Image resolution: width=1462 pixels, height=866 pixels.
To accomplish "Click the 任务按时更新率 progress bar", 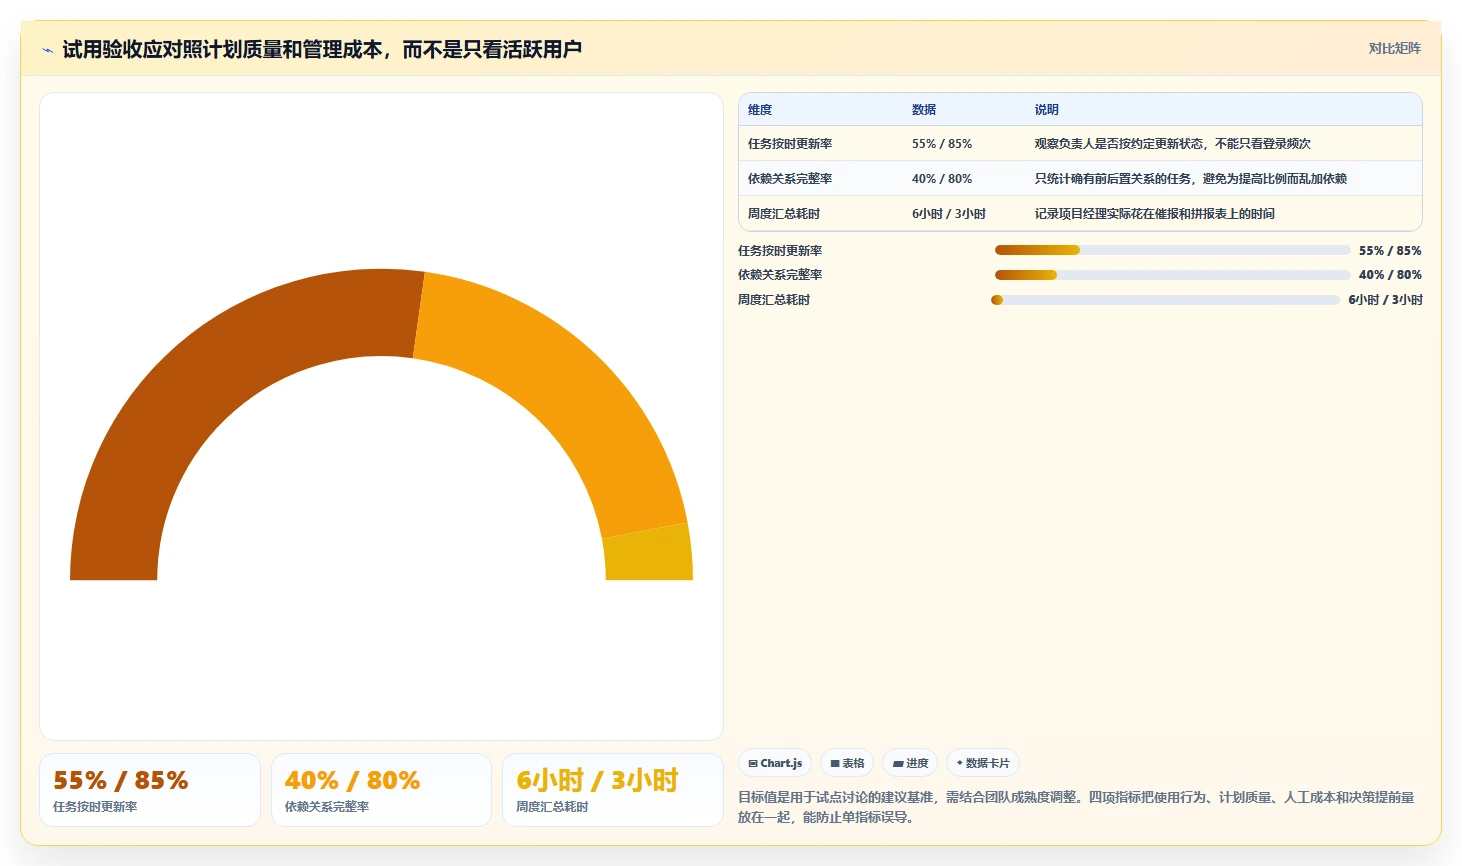I will point(1172,250).
